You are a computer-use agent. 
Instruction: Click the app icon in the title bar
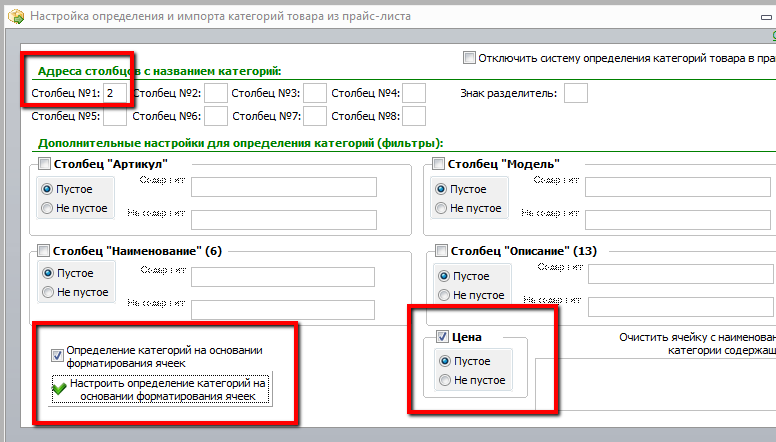click(16, 16)
